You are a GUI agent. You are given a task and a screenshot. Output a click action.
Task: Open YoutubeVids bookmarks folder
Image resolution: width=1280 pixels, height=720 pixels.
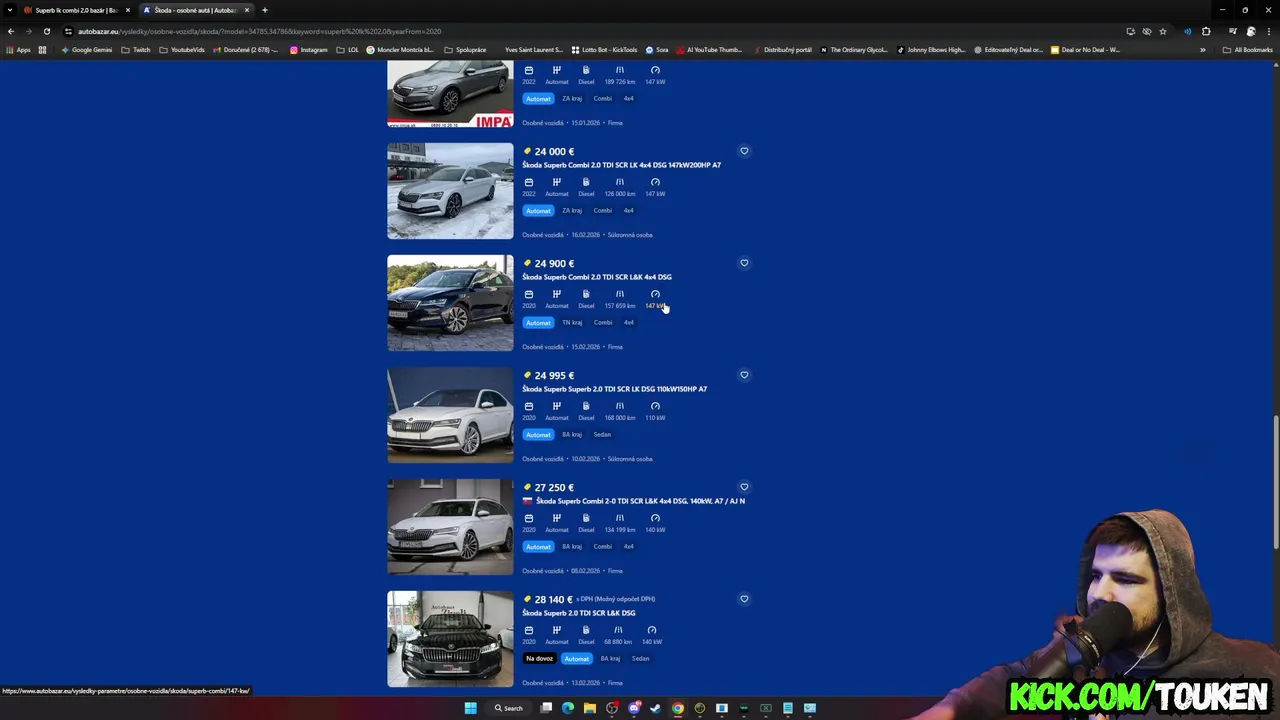(x=182, y=49)
